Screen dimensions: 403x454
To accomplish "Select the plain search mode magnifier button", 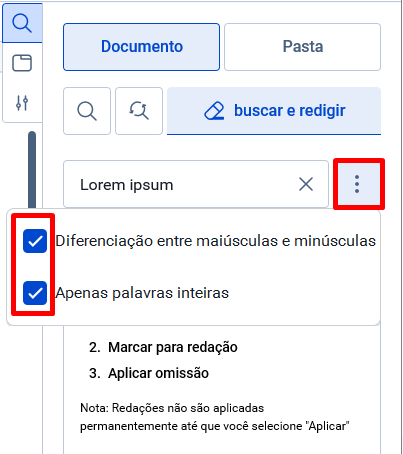I will point(87,111).
